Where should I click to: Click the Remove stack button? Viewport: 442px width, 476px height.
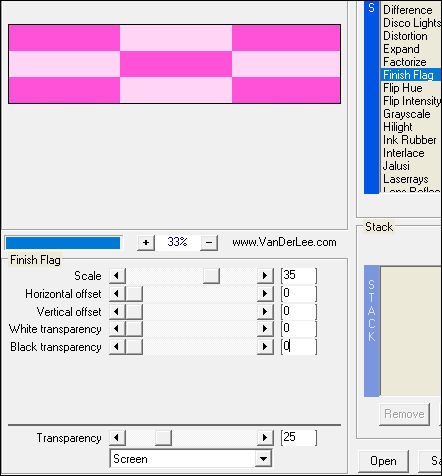(x=404, y=414)
